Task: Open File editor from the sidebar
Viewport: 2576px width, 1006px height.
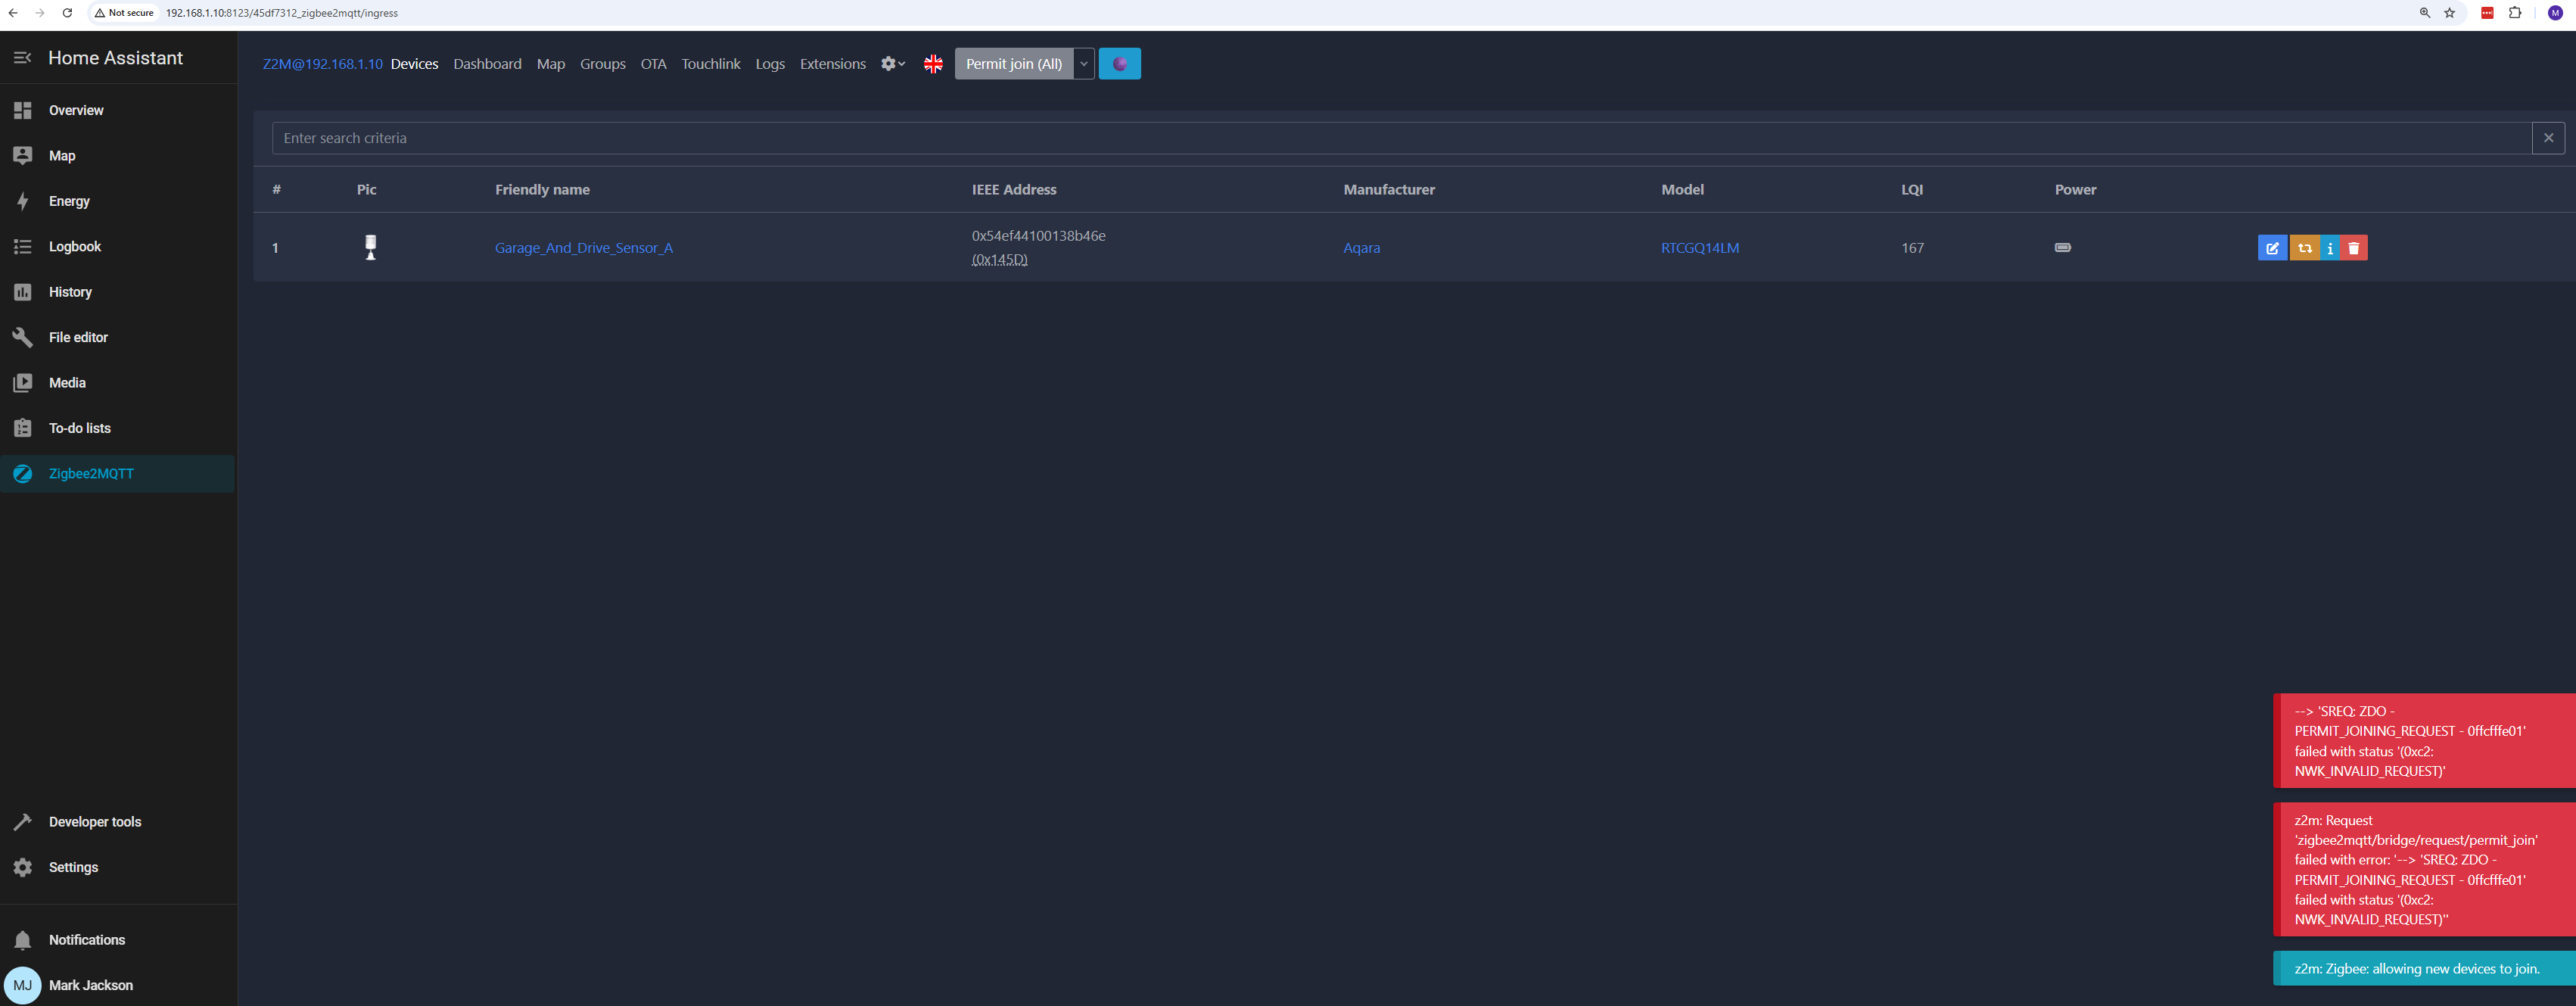Action: point(118,338)
